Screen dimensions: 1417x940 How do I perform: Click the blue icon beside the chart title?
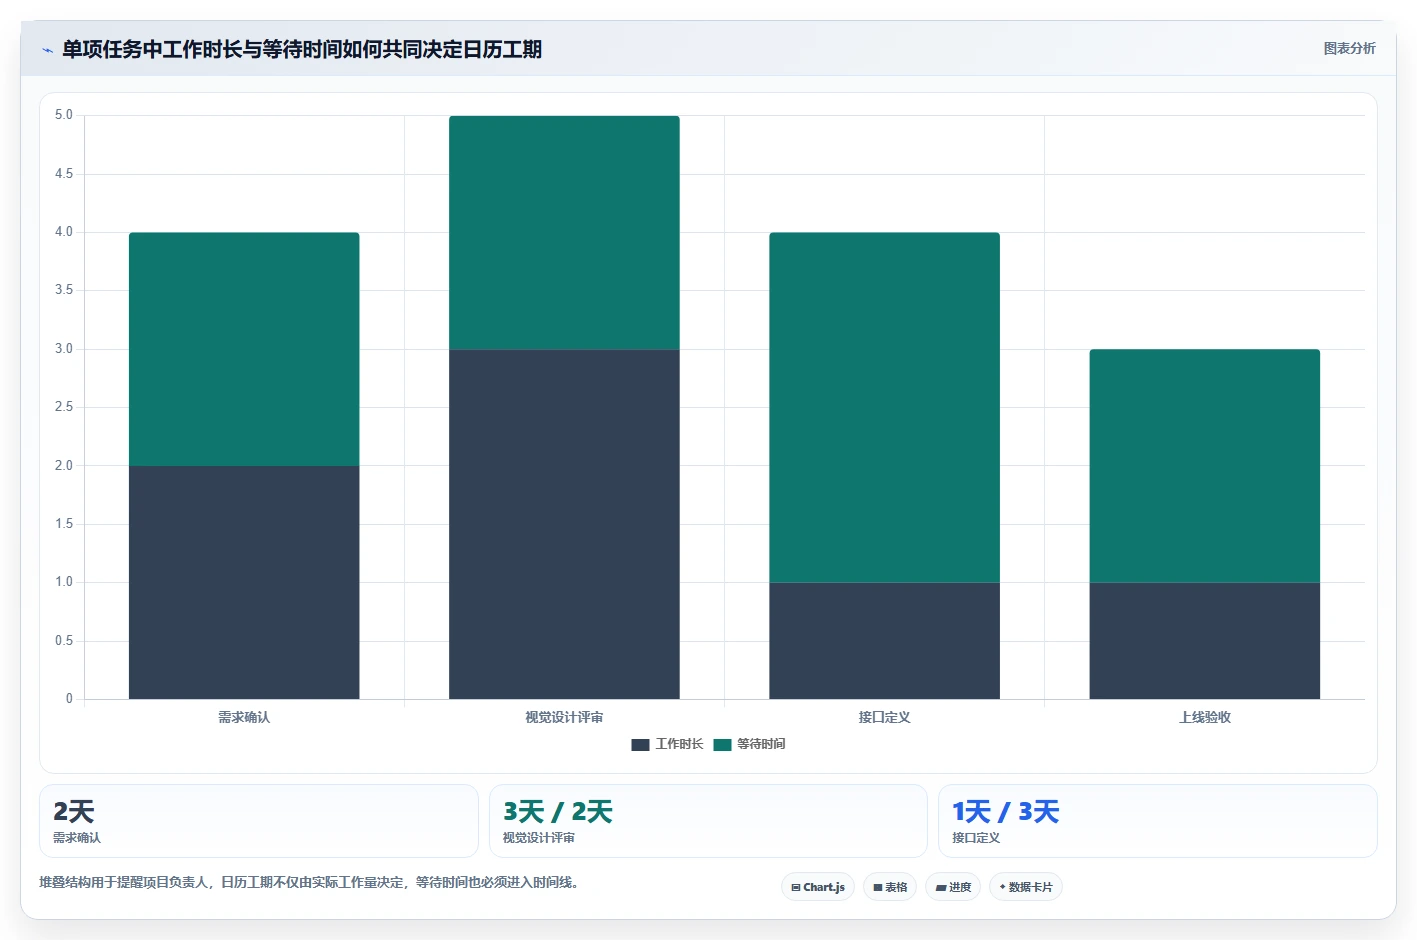[47, 50]
